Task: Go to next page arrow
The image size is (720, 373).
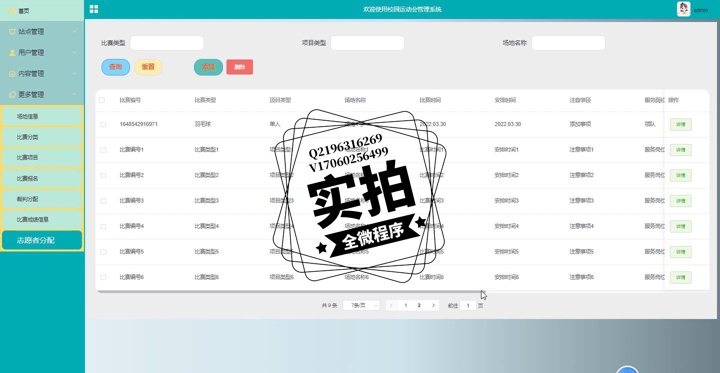Action: coord(433,305)
